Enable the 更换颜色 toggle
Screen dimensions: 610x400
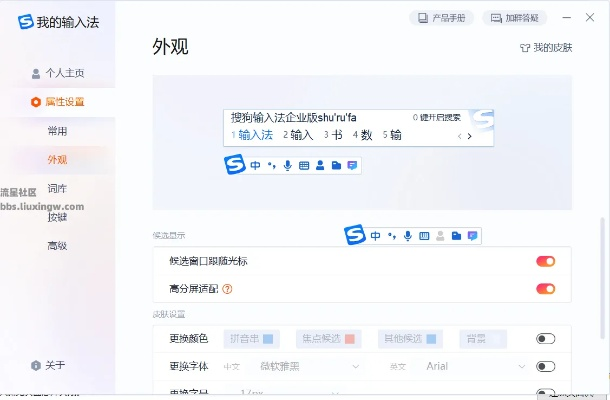[545, 339]
